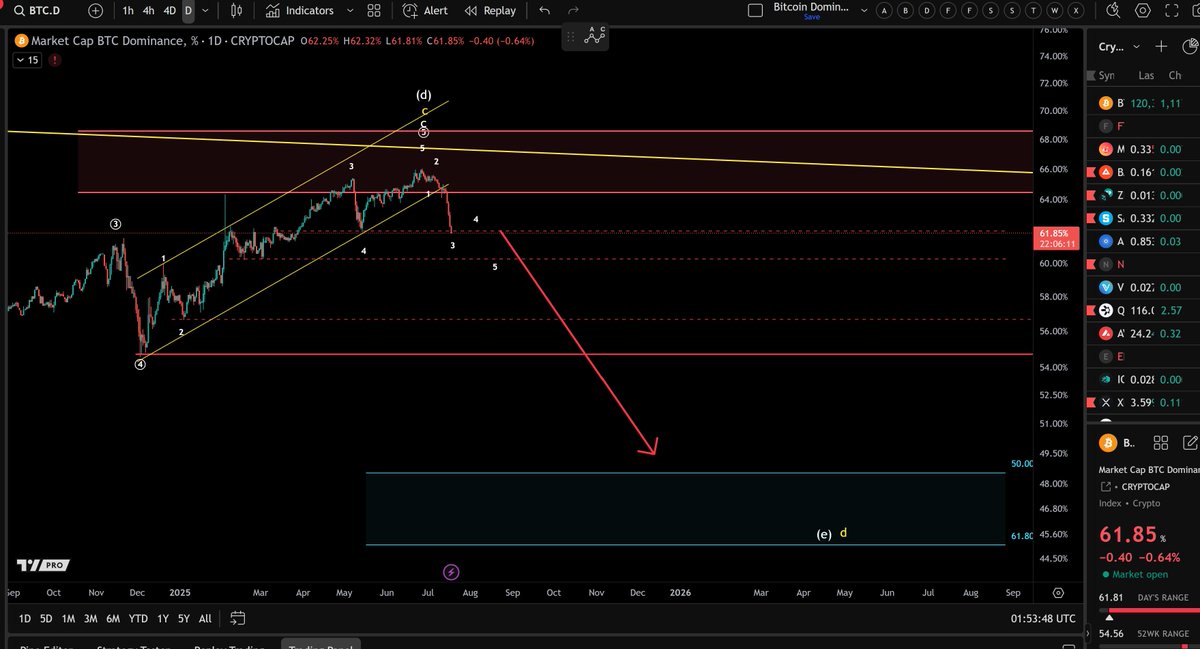
Task: Set date range to YTD
Action: [x=139, y=618]
